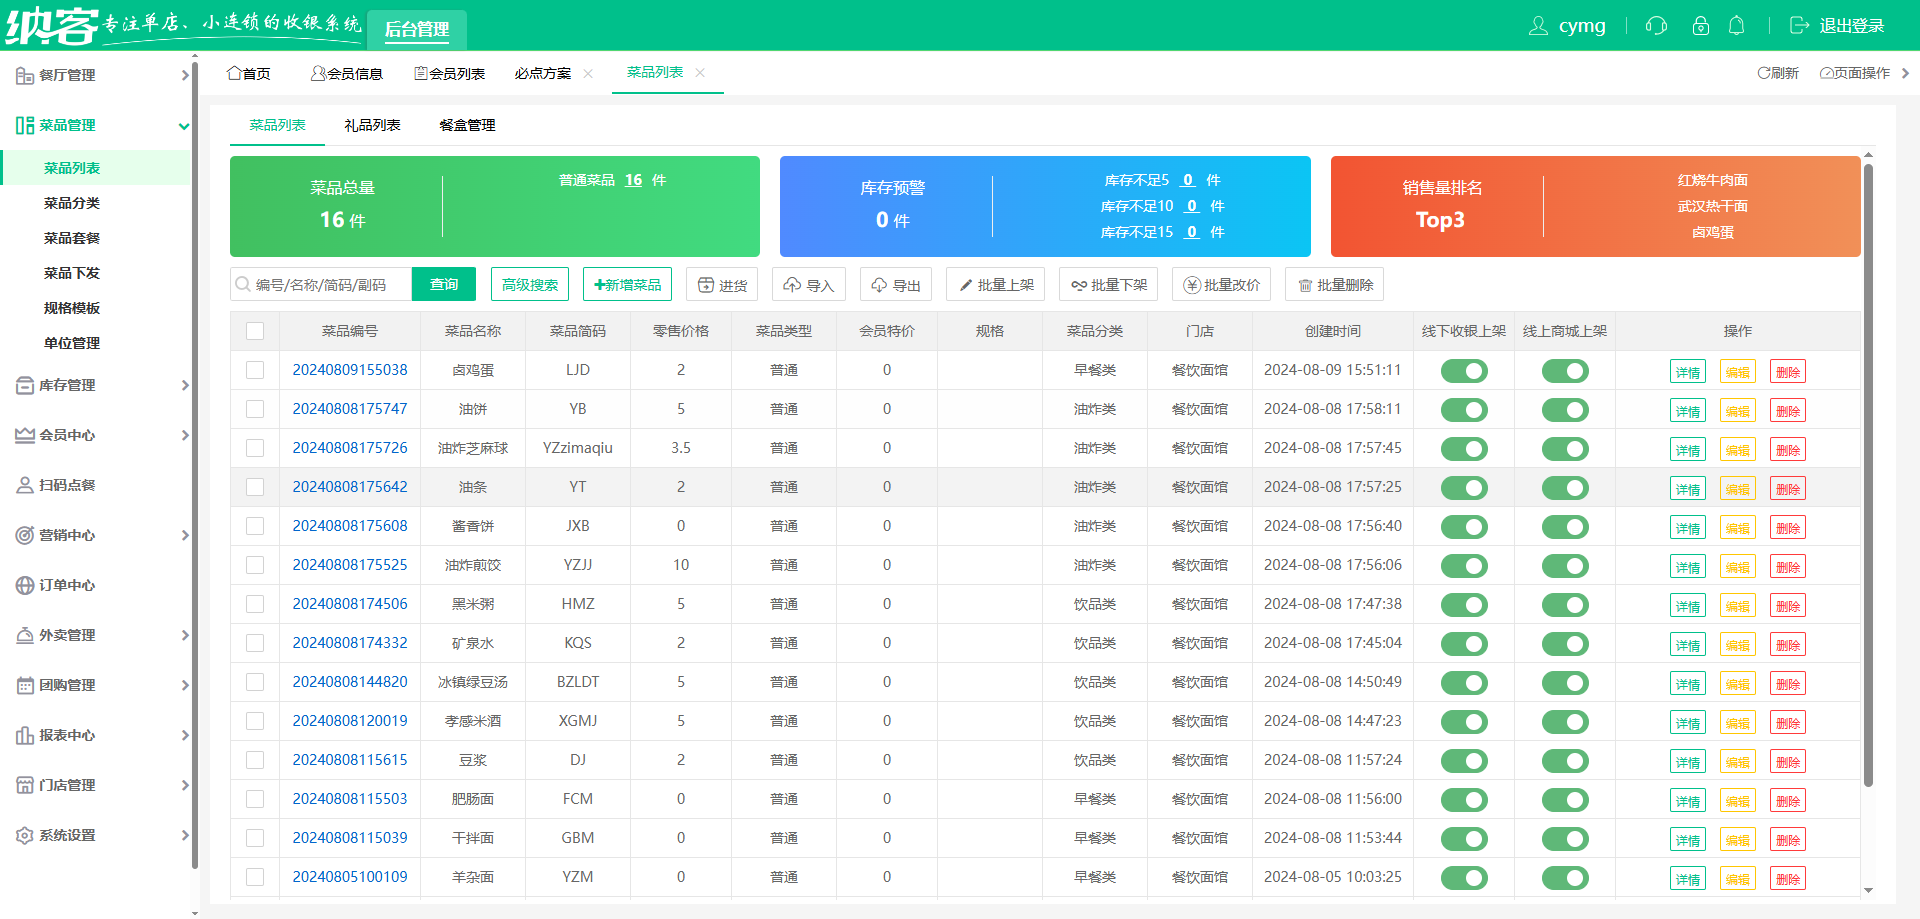Click the customer service headset icon
Screen dimensions: 1920x919
[1656, 26]
